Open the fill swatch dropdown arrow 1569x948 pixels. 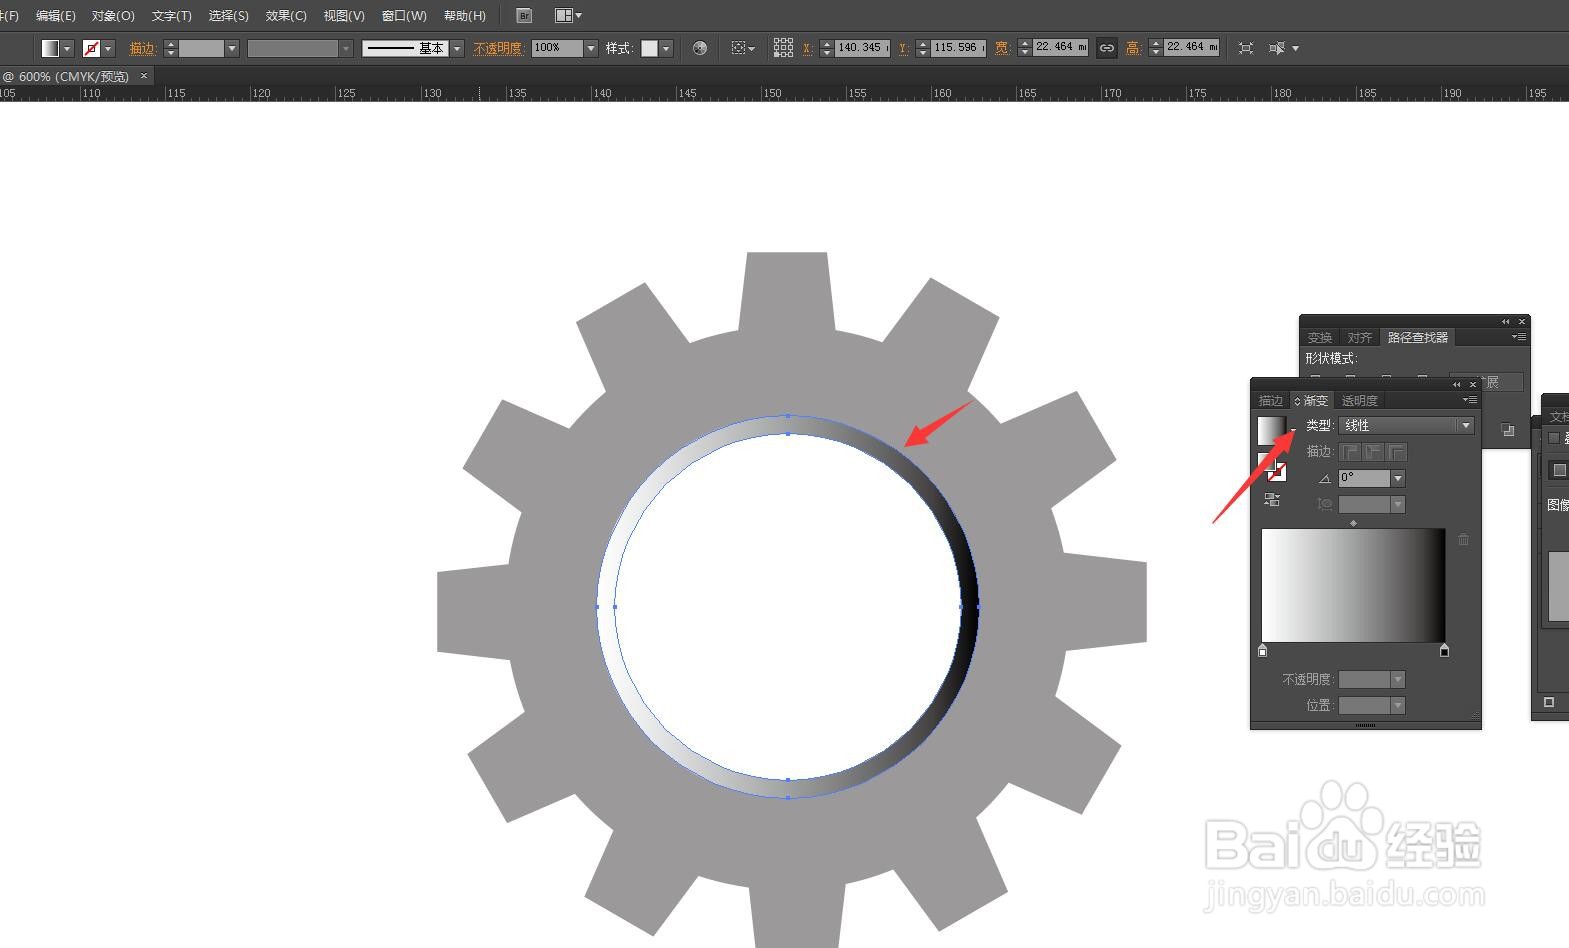click(67, 48)
